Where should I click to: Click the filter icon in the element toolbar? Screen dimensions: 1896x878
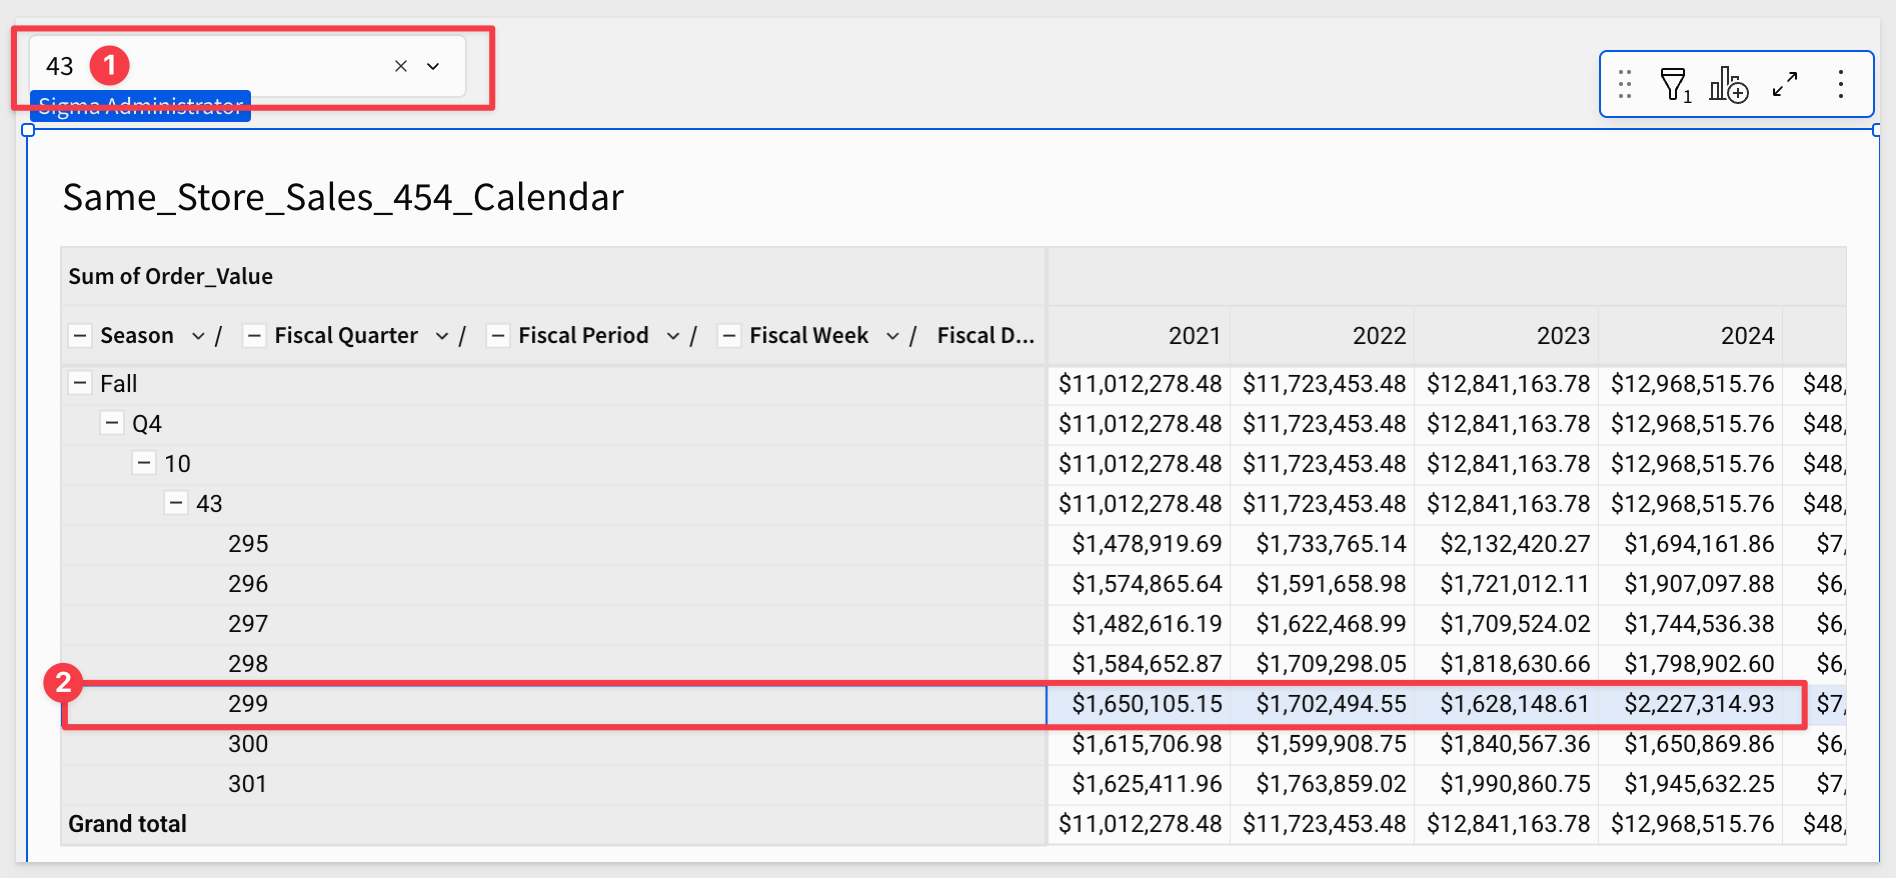1673,85
